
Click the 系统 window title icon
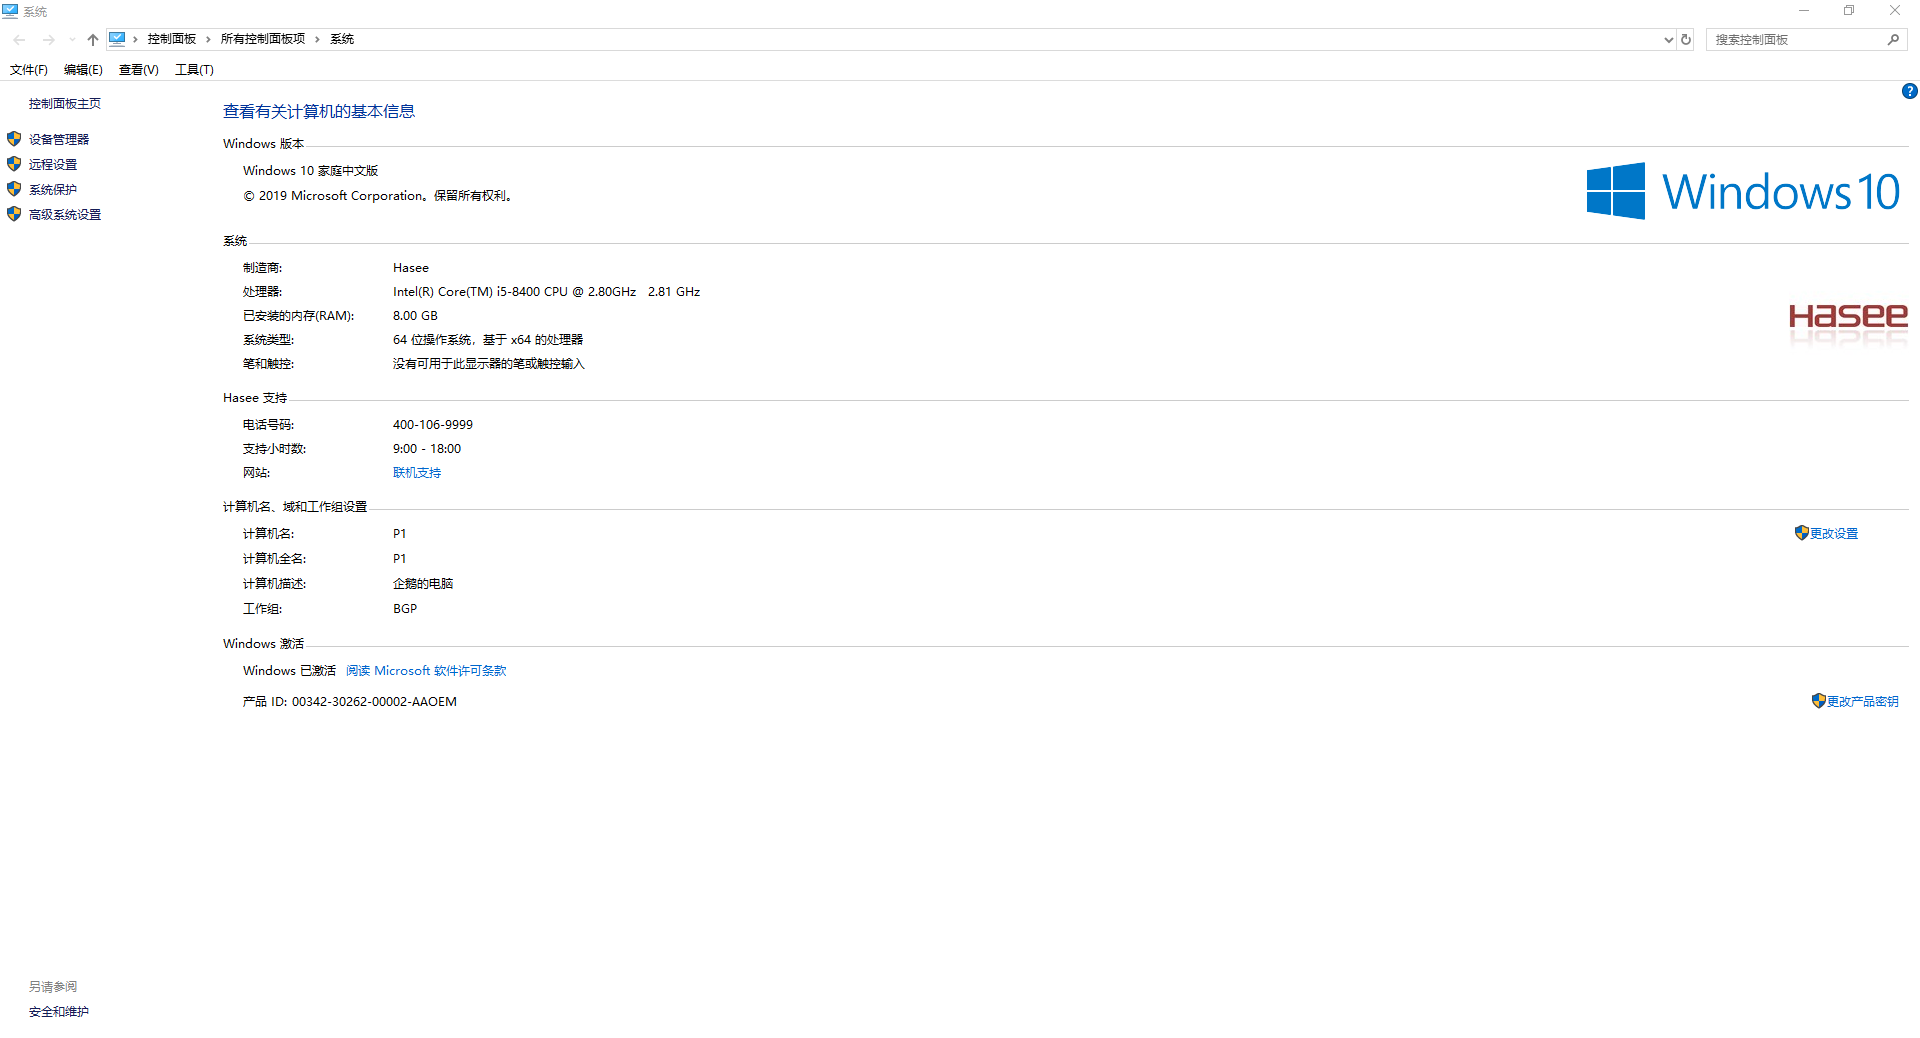[x=10, y=11]
